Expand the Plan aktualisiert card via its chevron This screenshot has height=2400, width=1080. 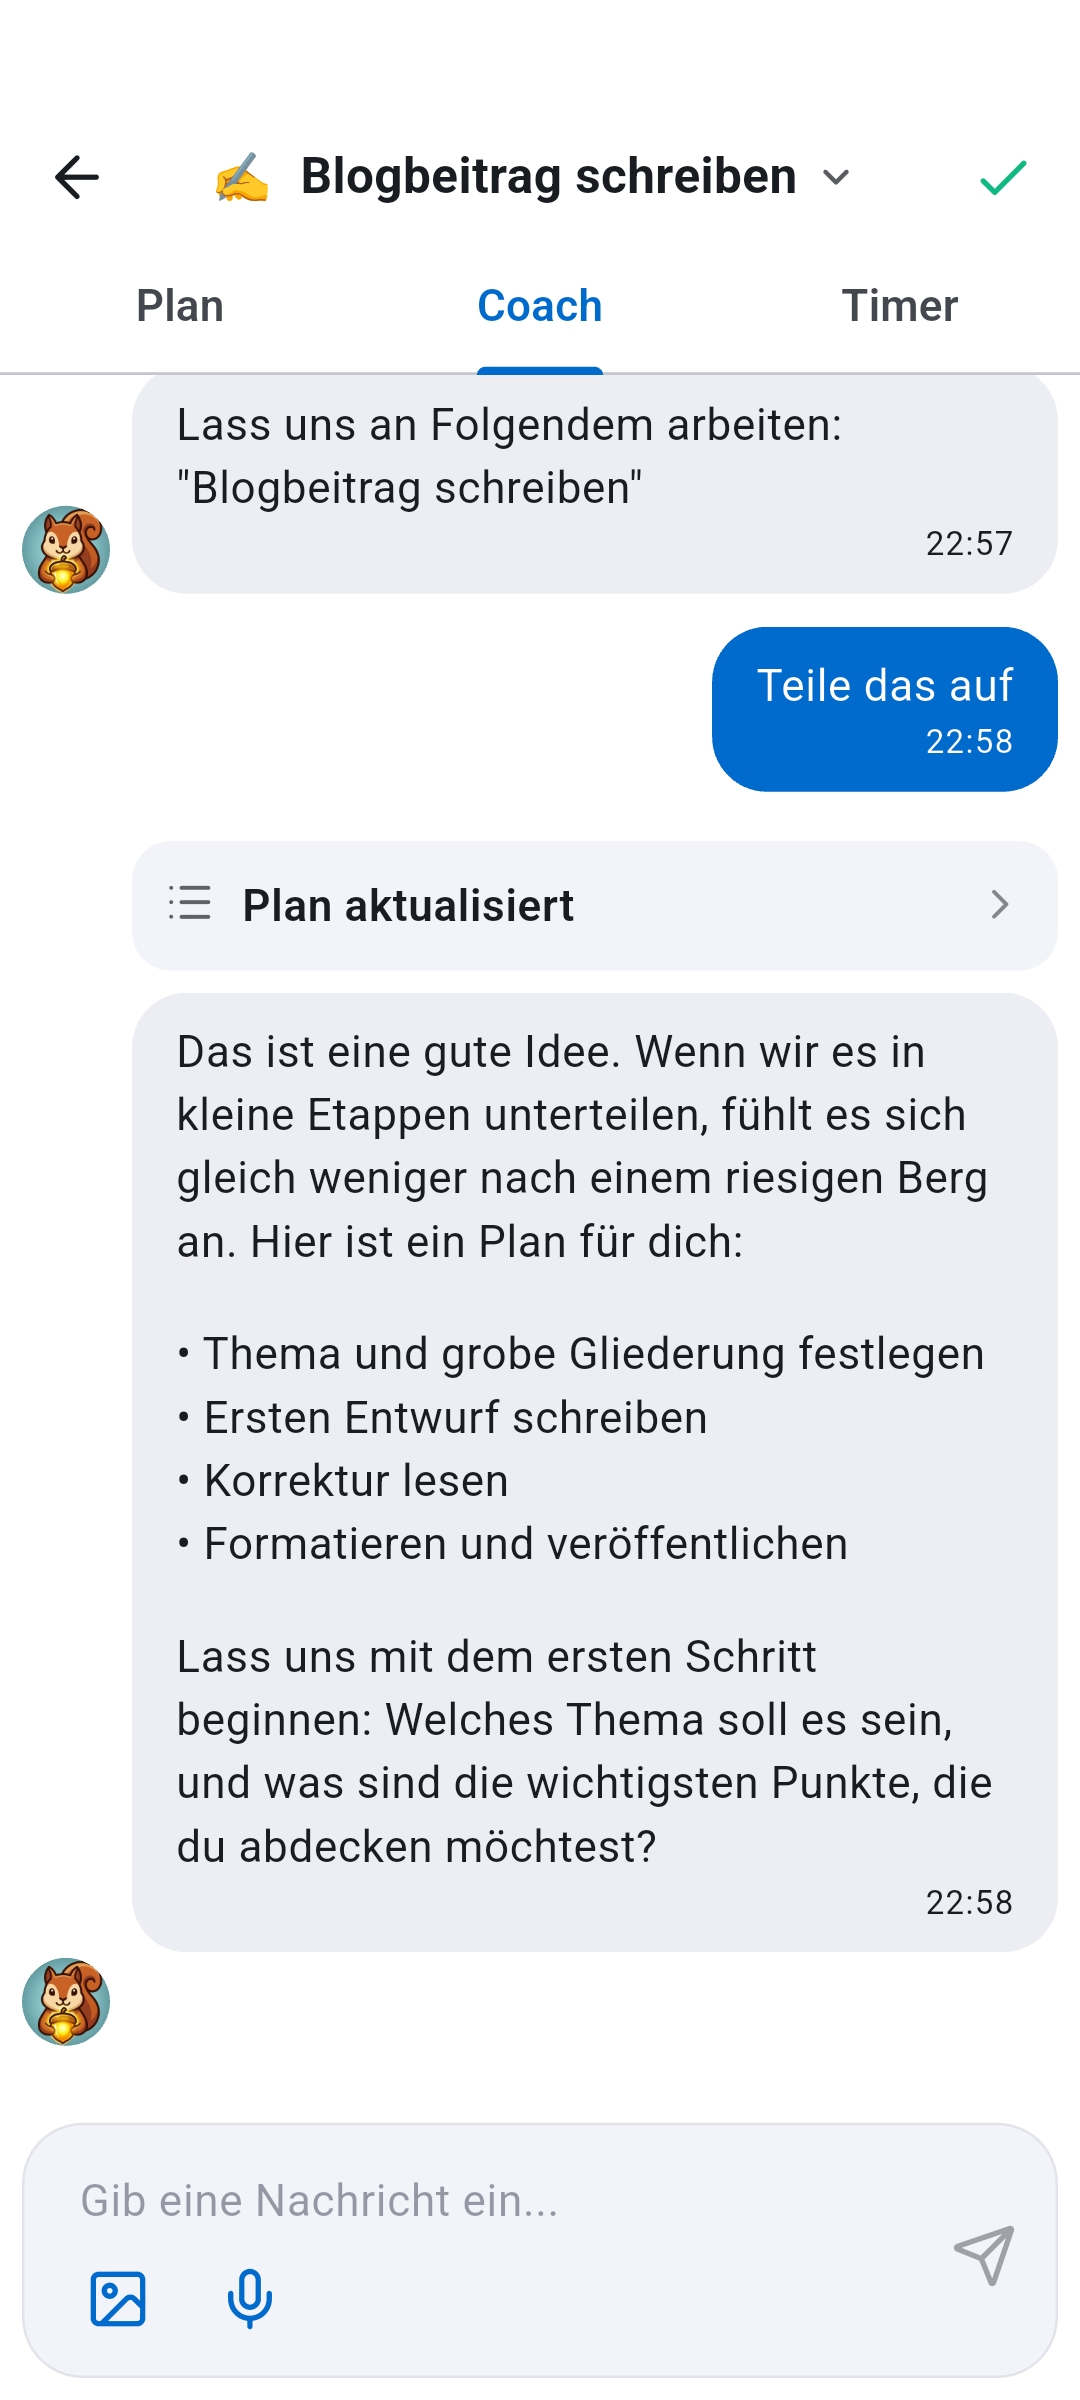click(1000, 906)
